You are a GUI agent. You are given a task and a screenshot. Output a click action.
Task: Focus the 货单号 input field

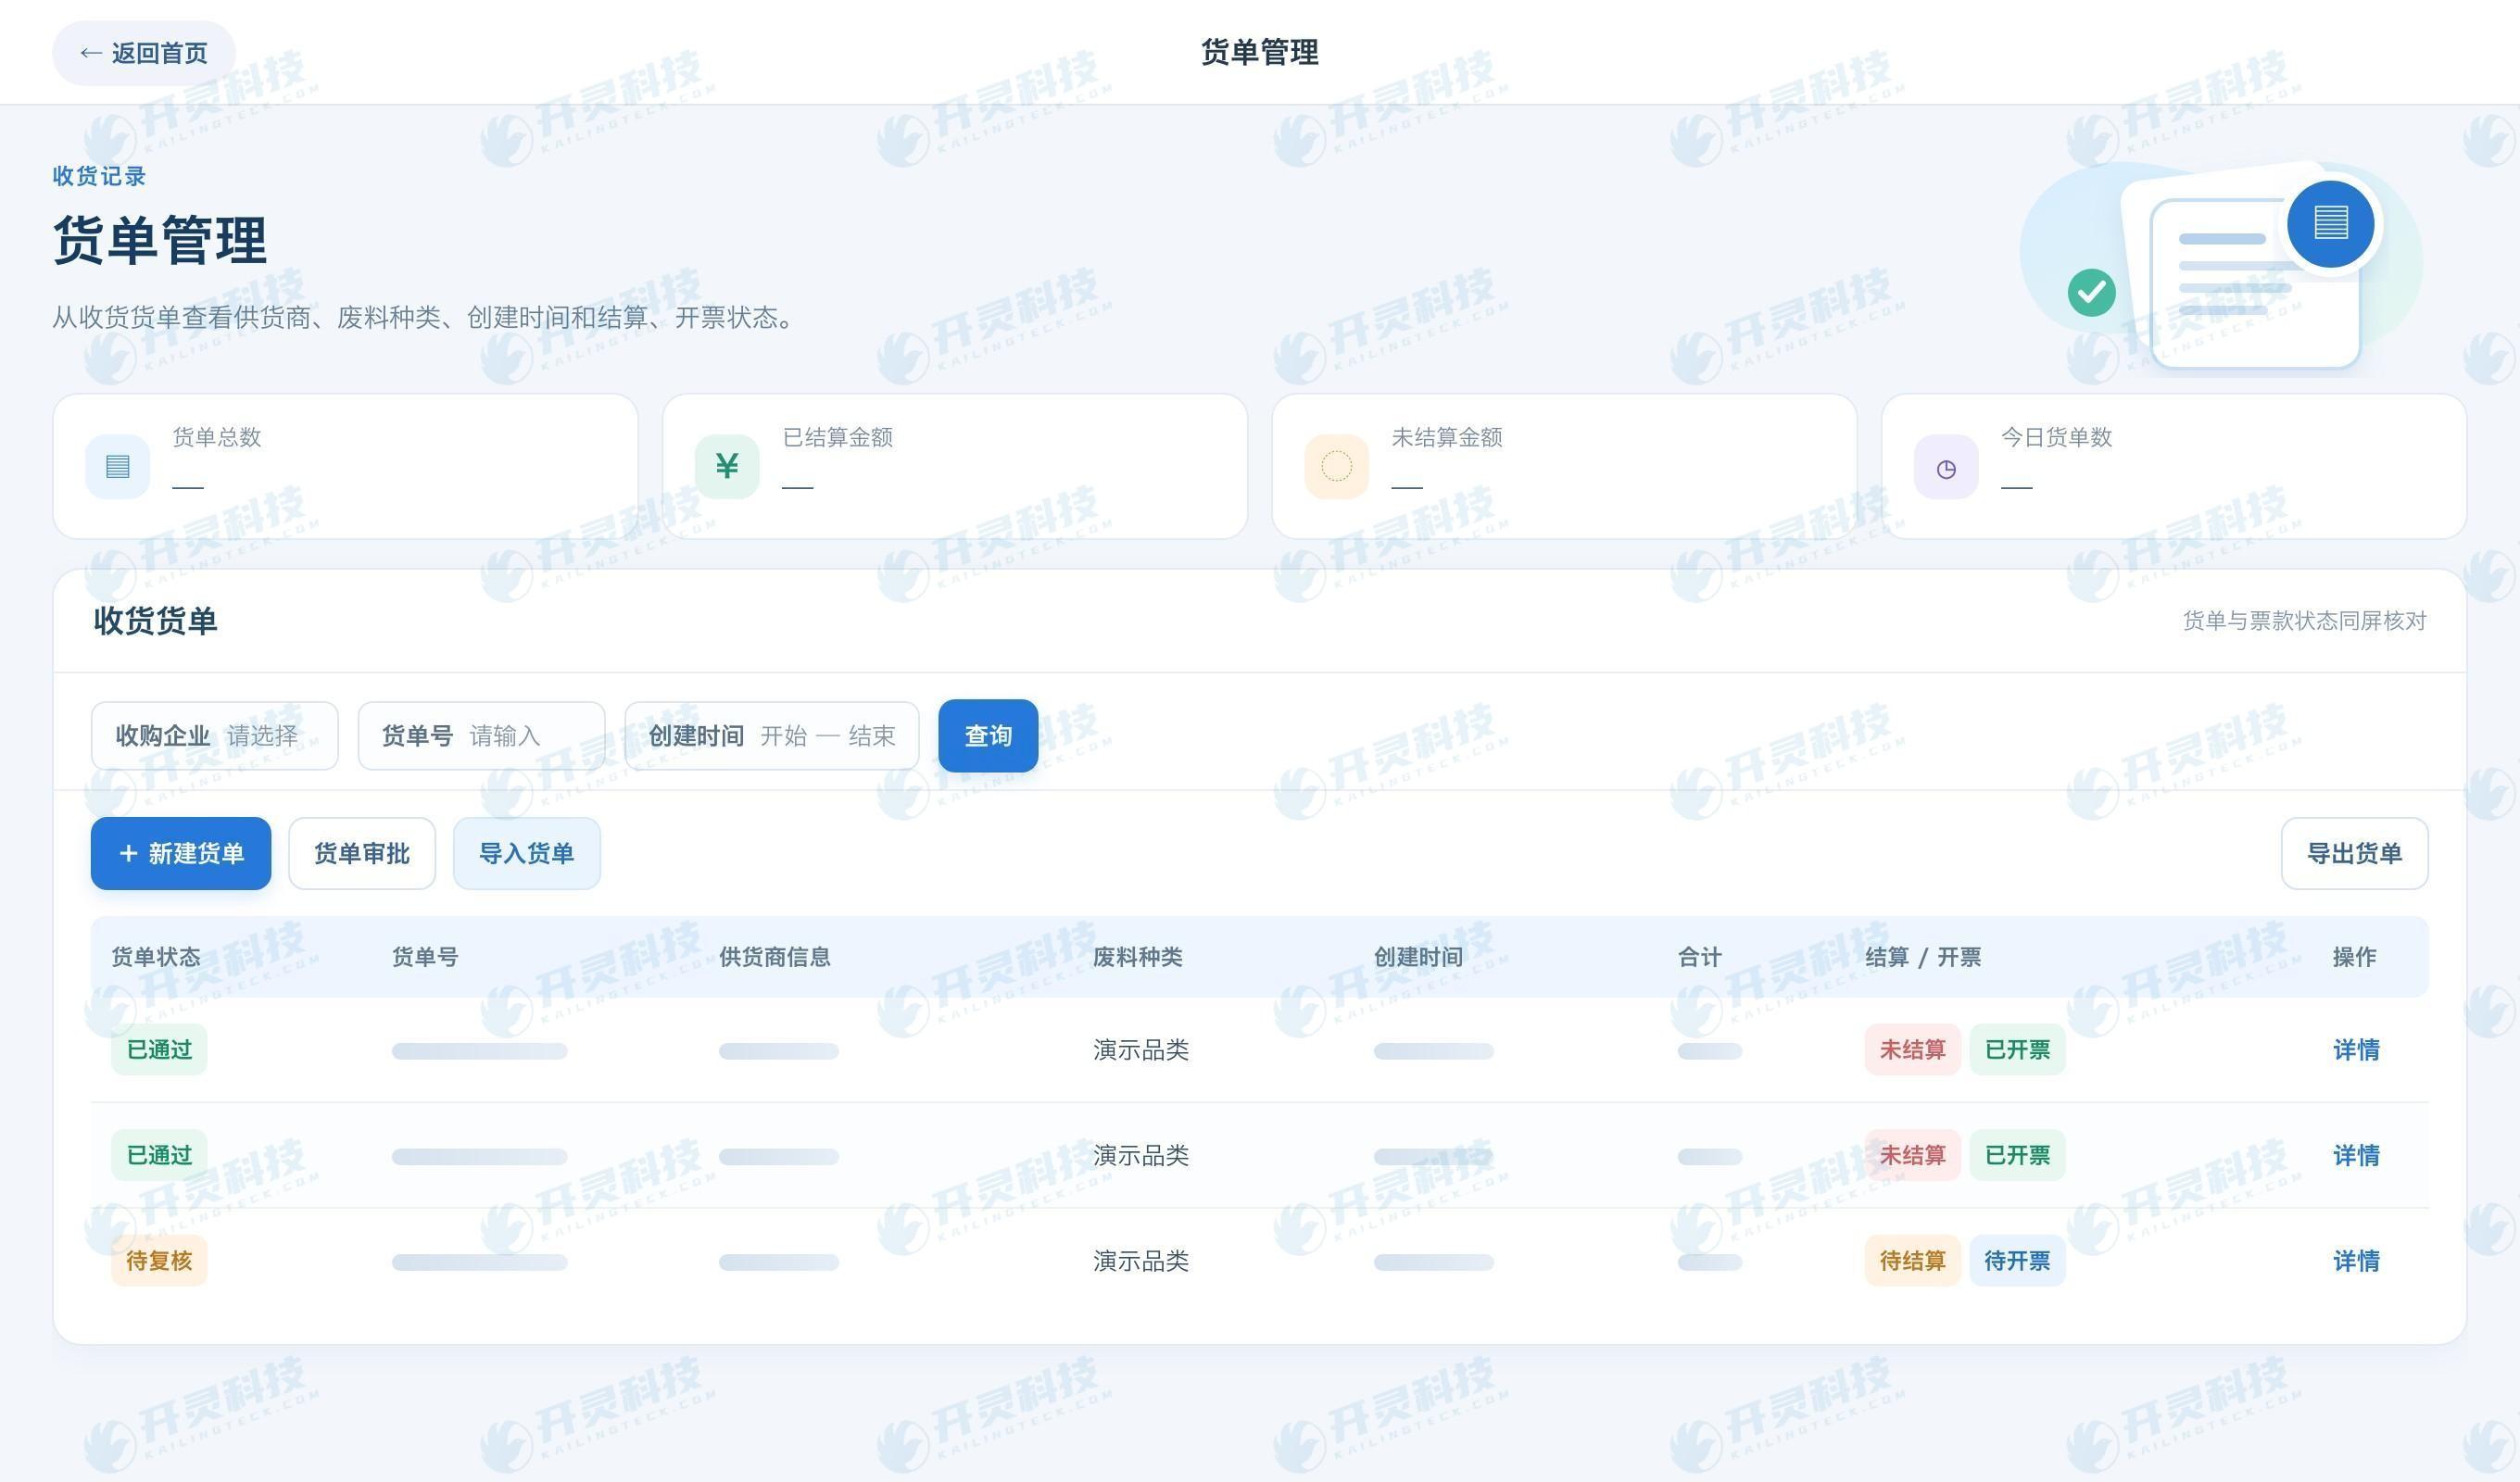[481, 736]
